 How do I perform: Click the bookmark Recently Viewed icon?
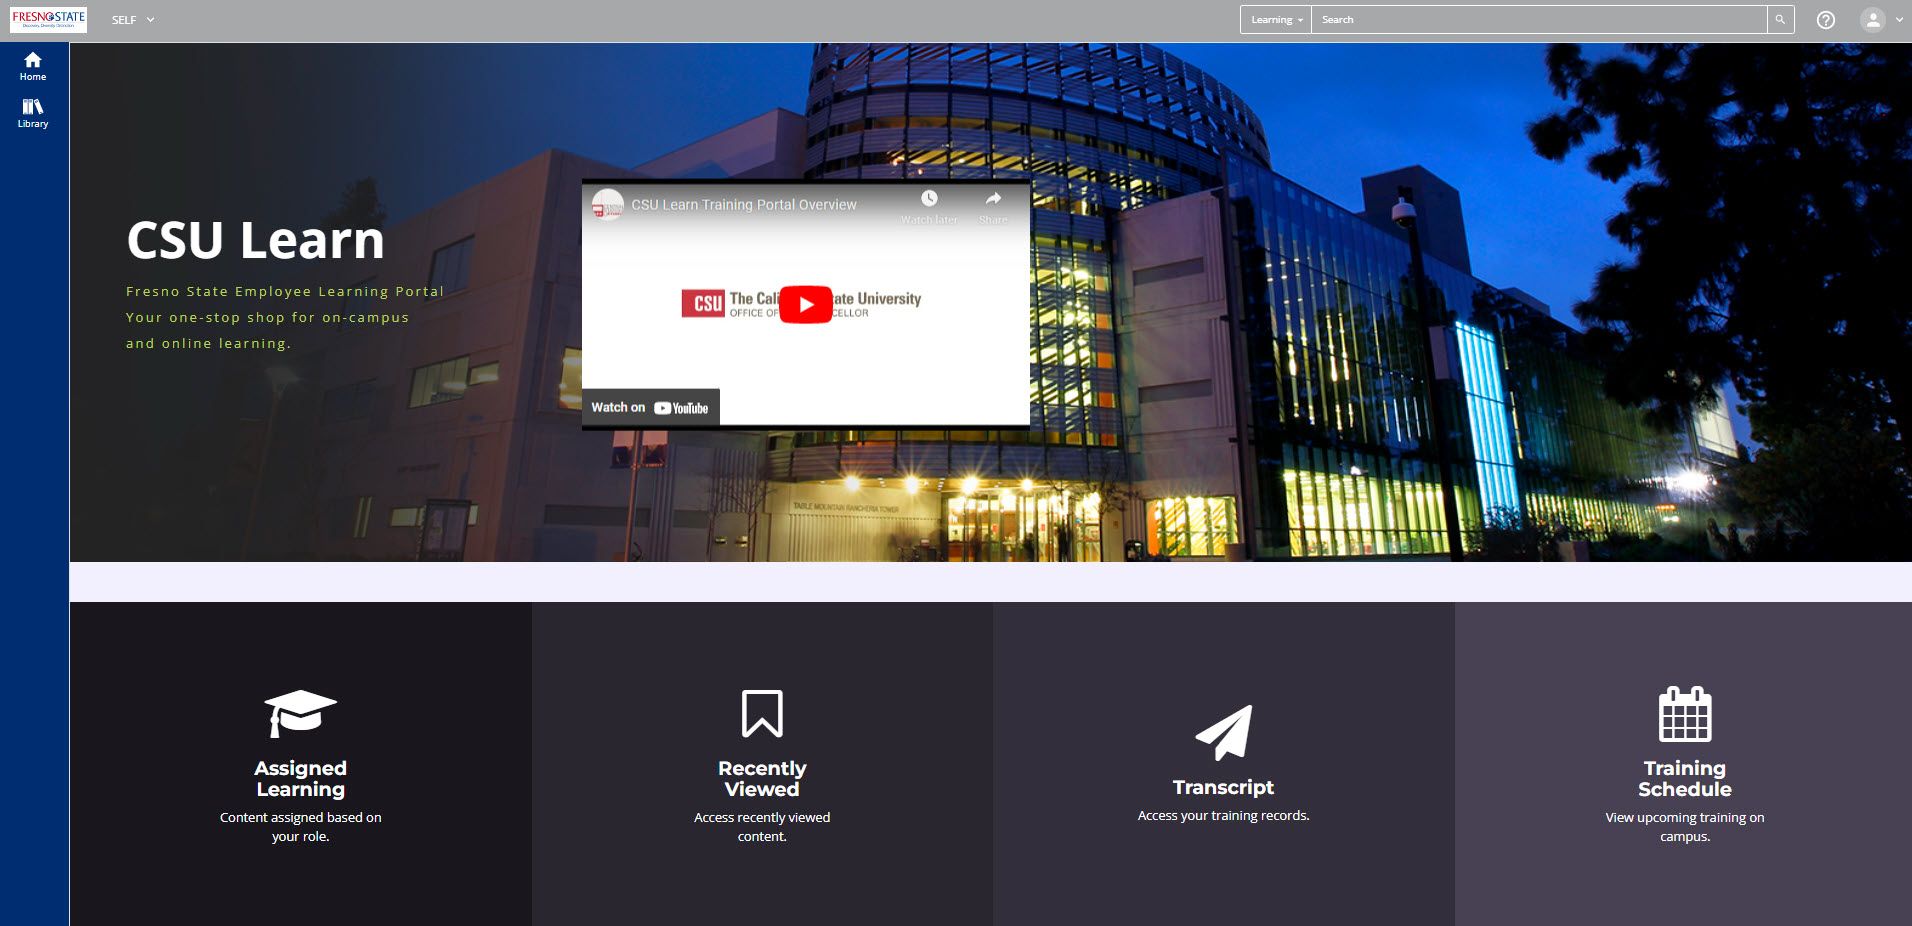(762, 713)
